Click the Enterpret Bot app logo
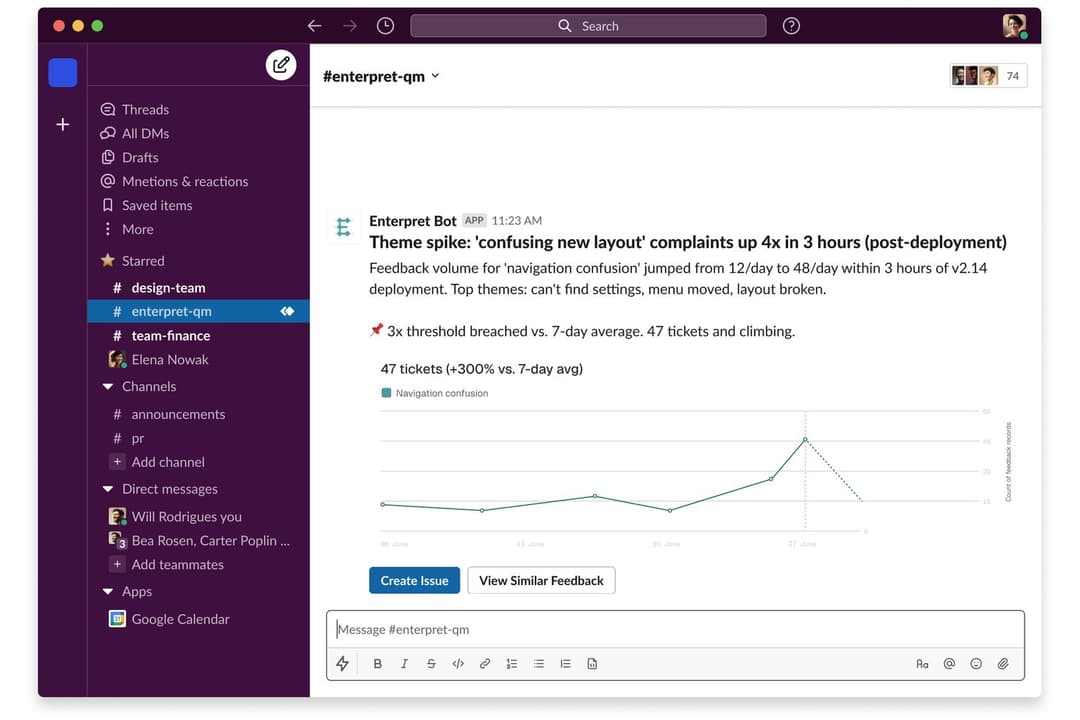Image resolution: width=1080 pixels, height=720 pixels. click(343, 227)
